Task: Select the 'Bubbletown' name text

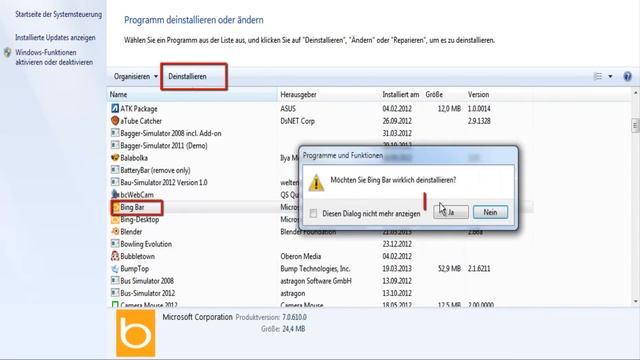Action: click(x=138, y=256)
